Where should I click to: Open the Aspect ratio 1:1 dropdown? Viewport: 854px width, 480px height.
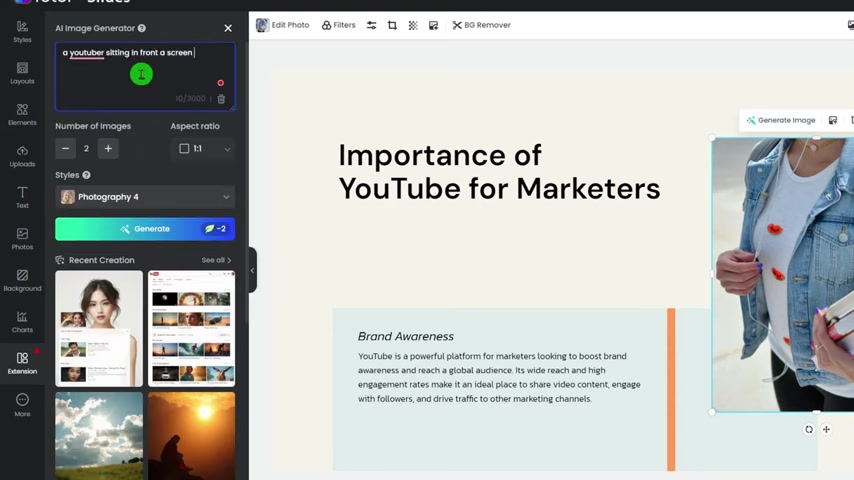pyautogui.click(x=204, y=148)
